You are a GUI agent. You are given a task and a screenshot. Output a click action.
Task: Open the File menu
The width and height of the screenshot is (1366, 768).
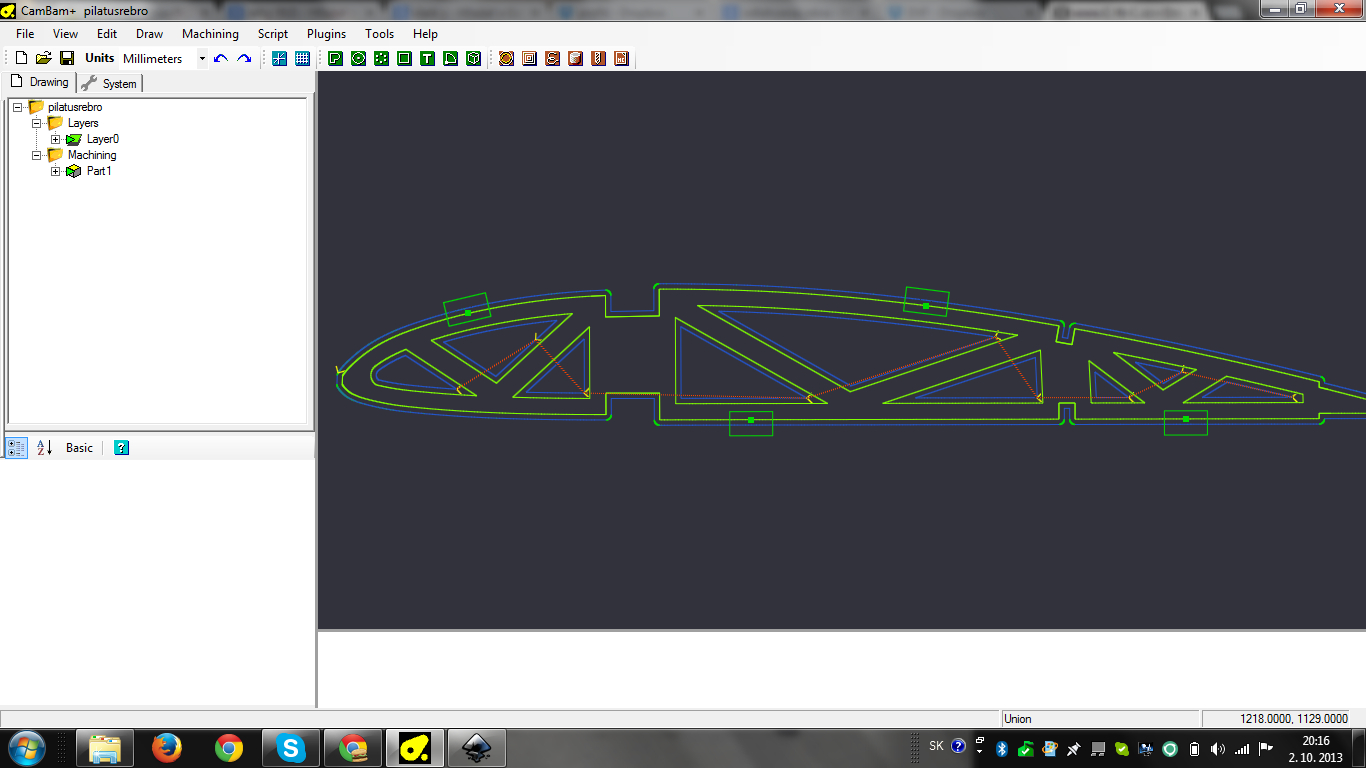(x=25, y=34)
